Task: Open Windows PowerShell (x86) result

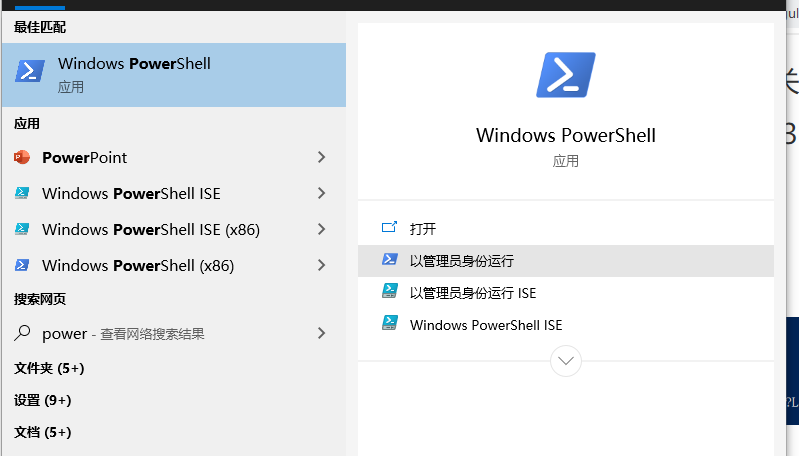Action: (174, 265)
